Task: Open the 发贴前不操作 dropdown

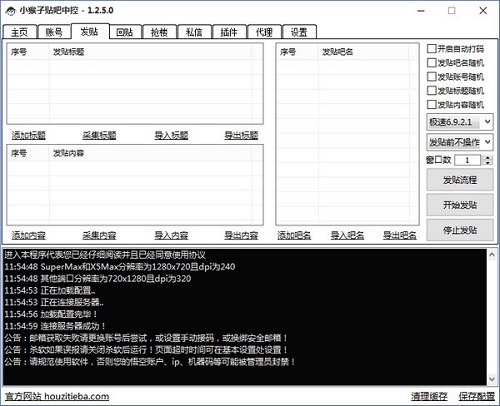Action: (460, 142)
